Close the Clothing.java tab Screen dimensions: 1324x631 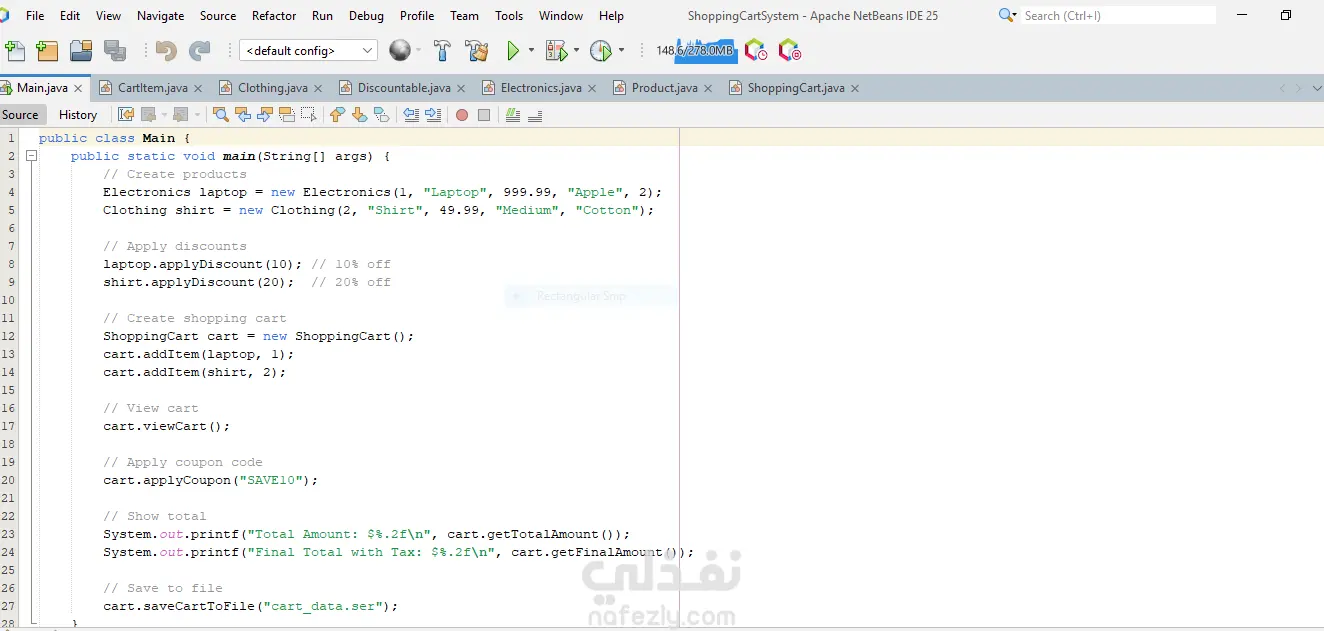318,88
